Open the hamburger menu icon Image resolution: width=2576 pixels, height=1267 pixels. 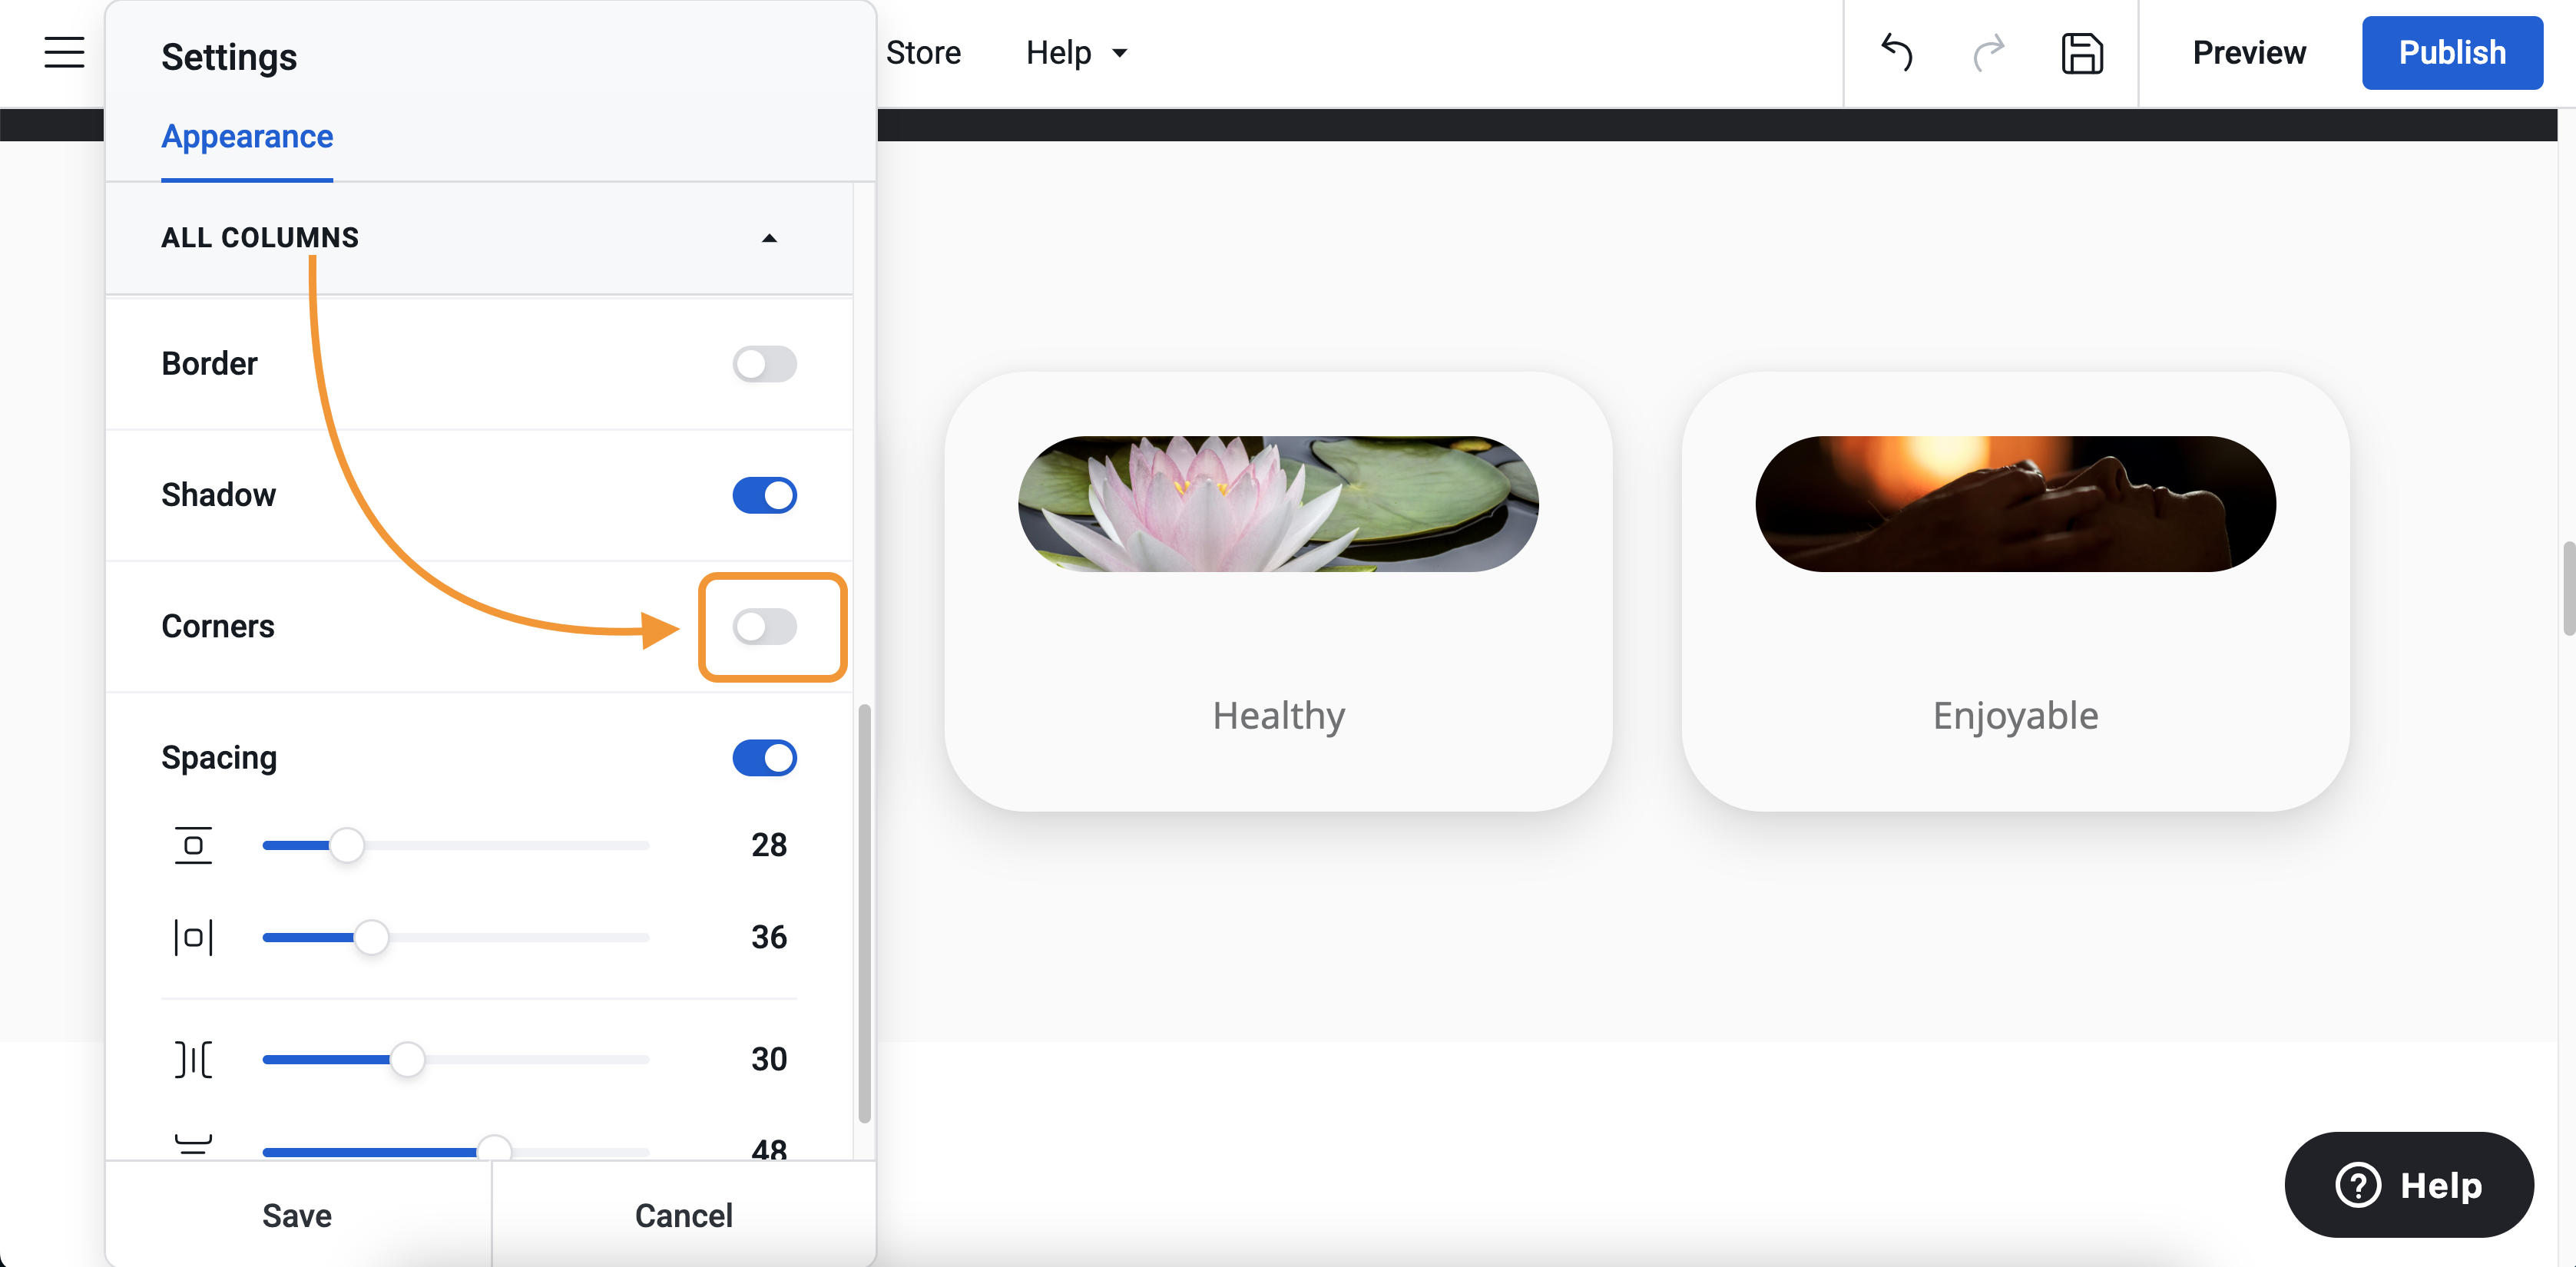(x=64, y=52)
